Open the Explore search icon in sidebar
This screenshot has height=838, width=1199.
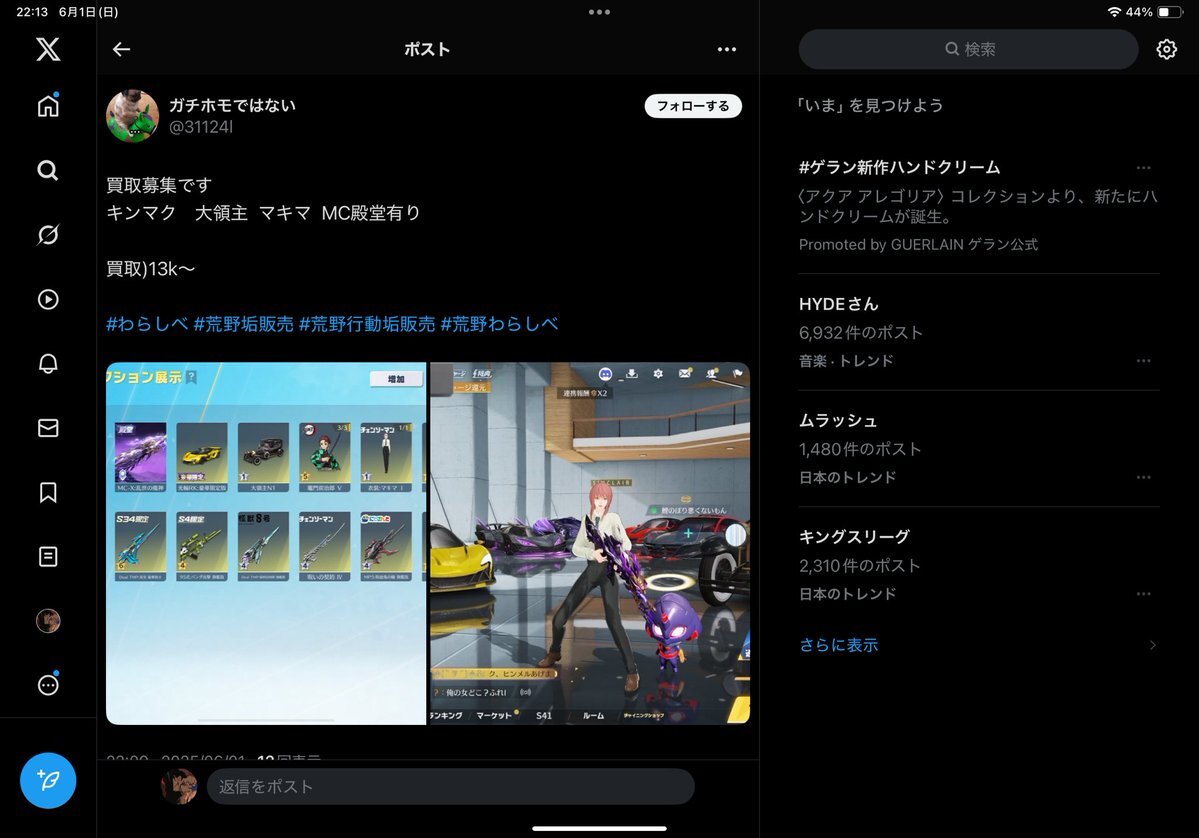pyautogui.click(x=48, y=170)
